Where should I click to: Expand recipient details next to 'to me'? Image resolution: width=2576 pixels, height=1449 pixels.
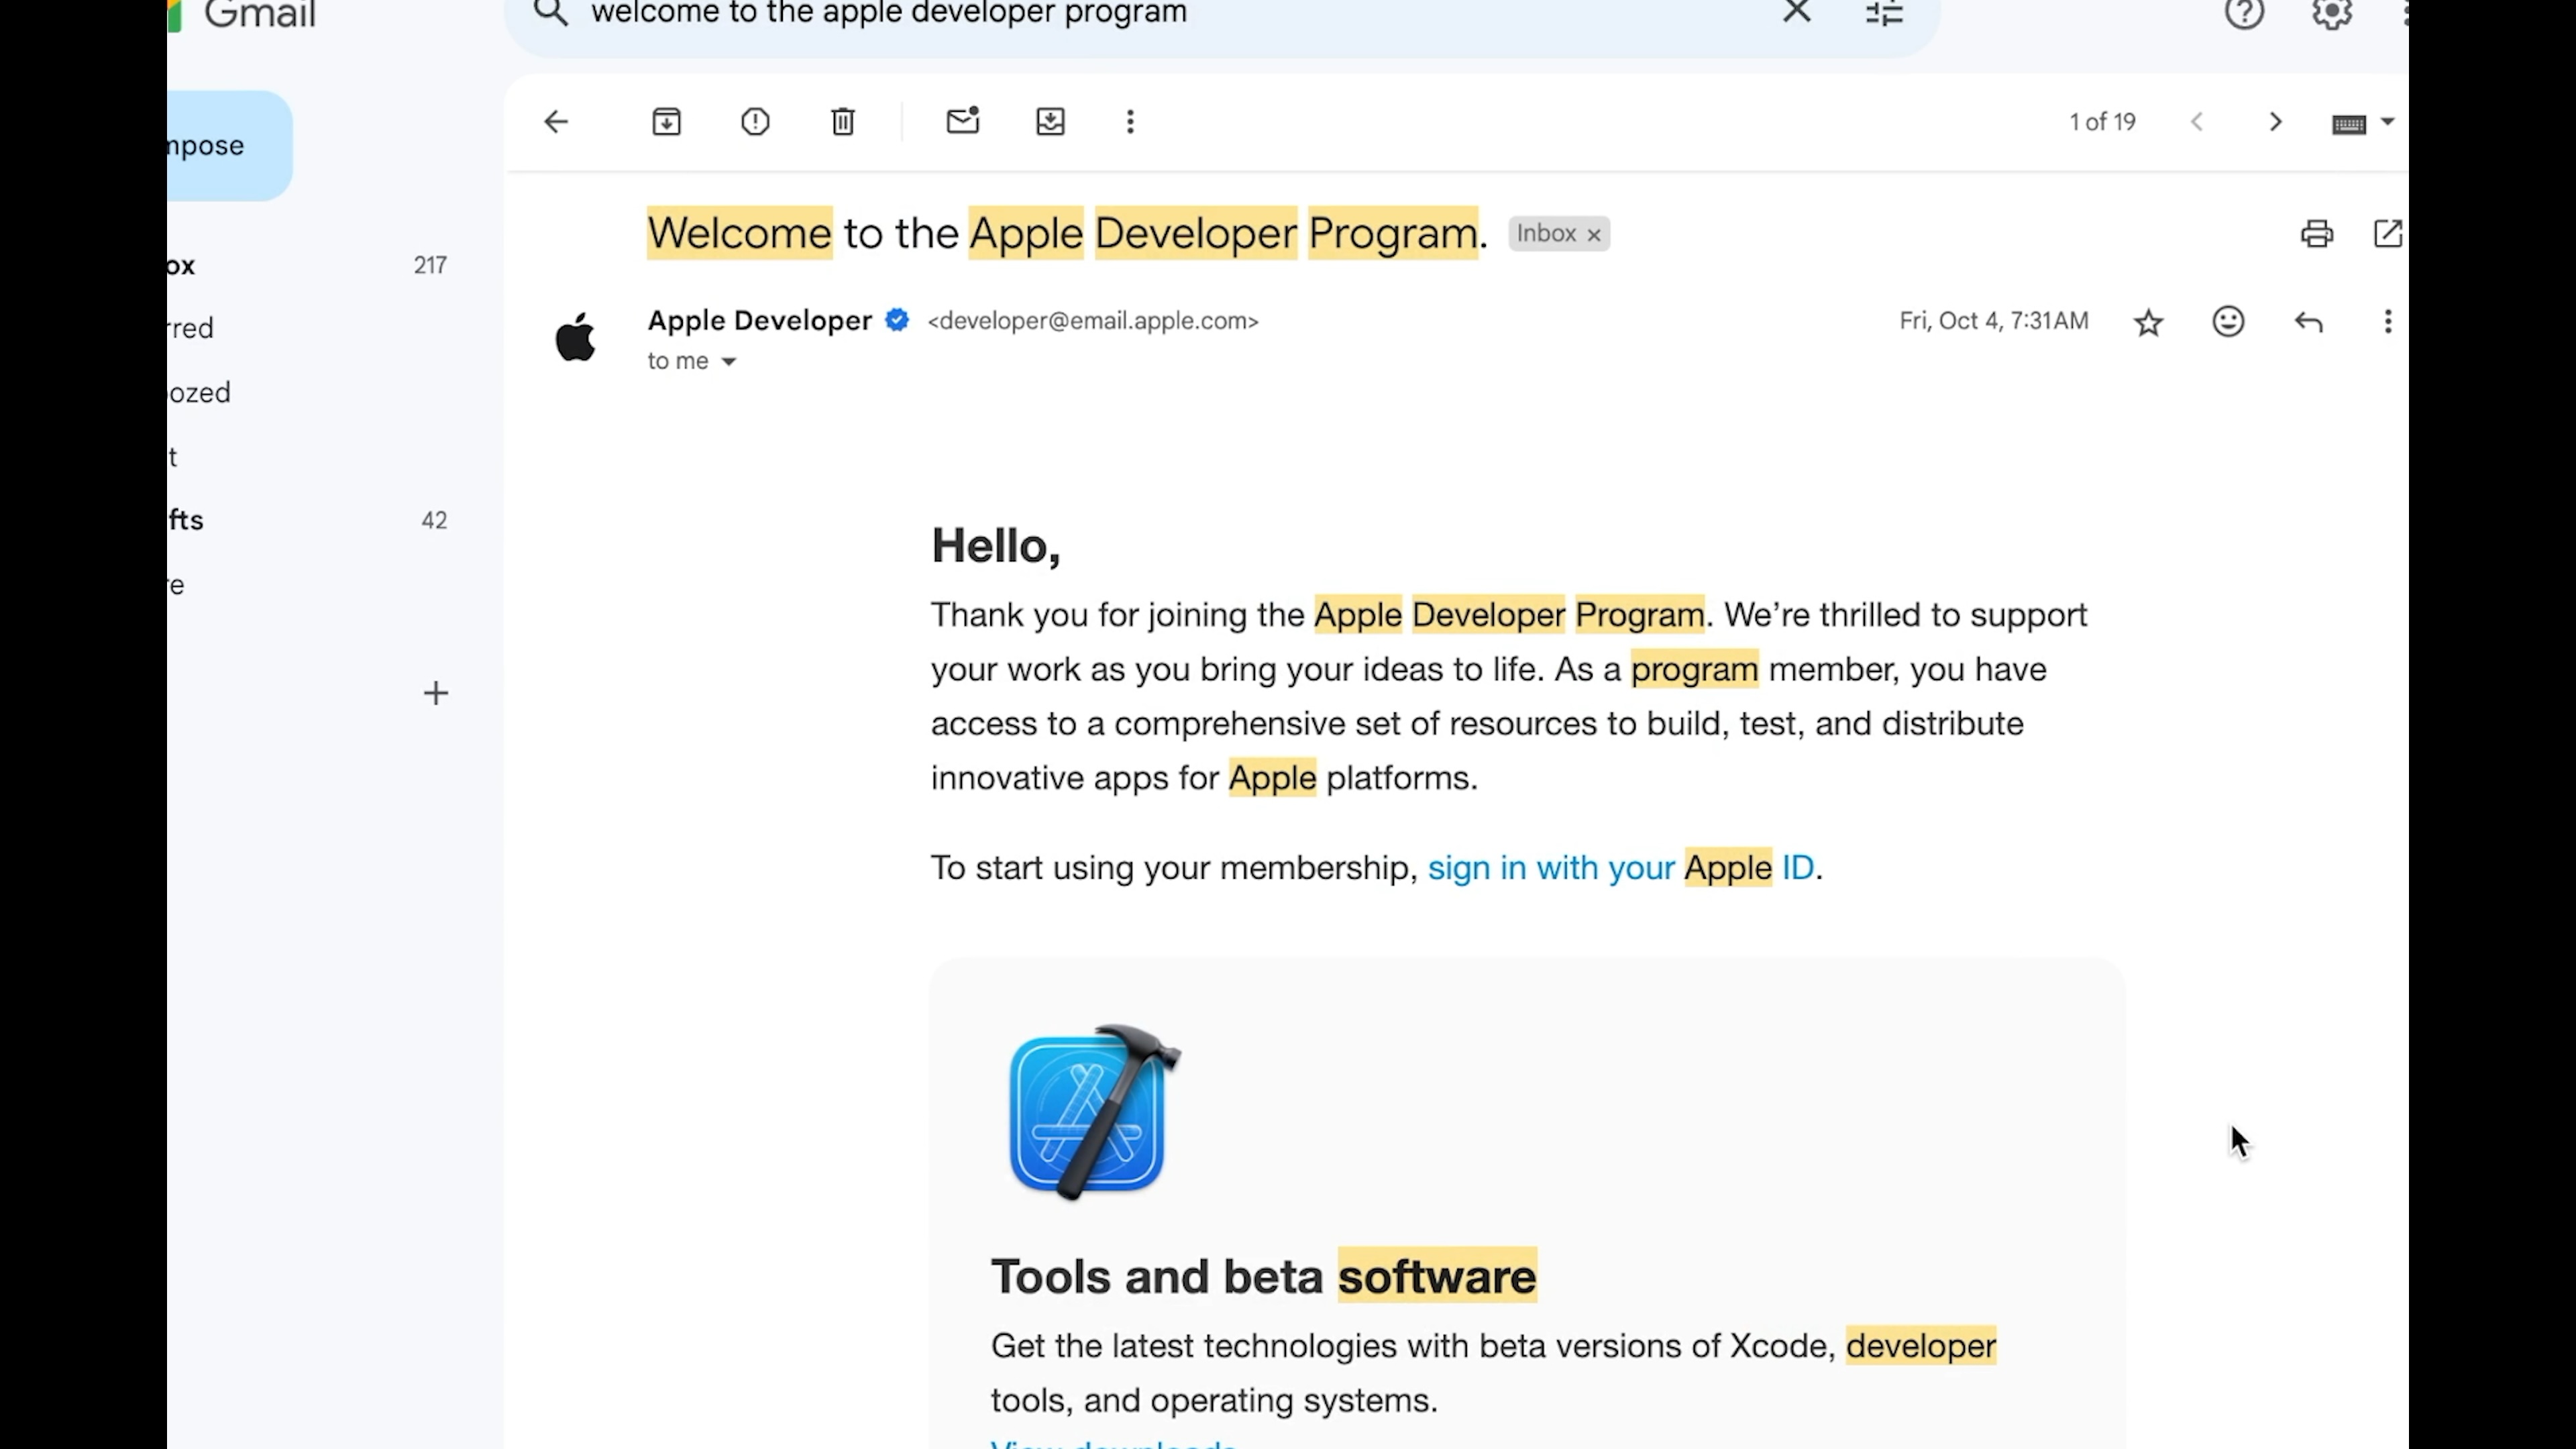click(x=729, y=362)
